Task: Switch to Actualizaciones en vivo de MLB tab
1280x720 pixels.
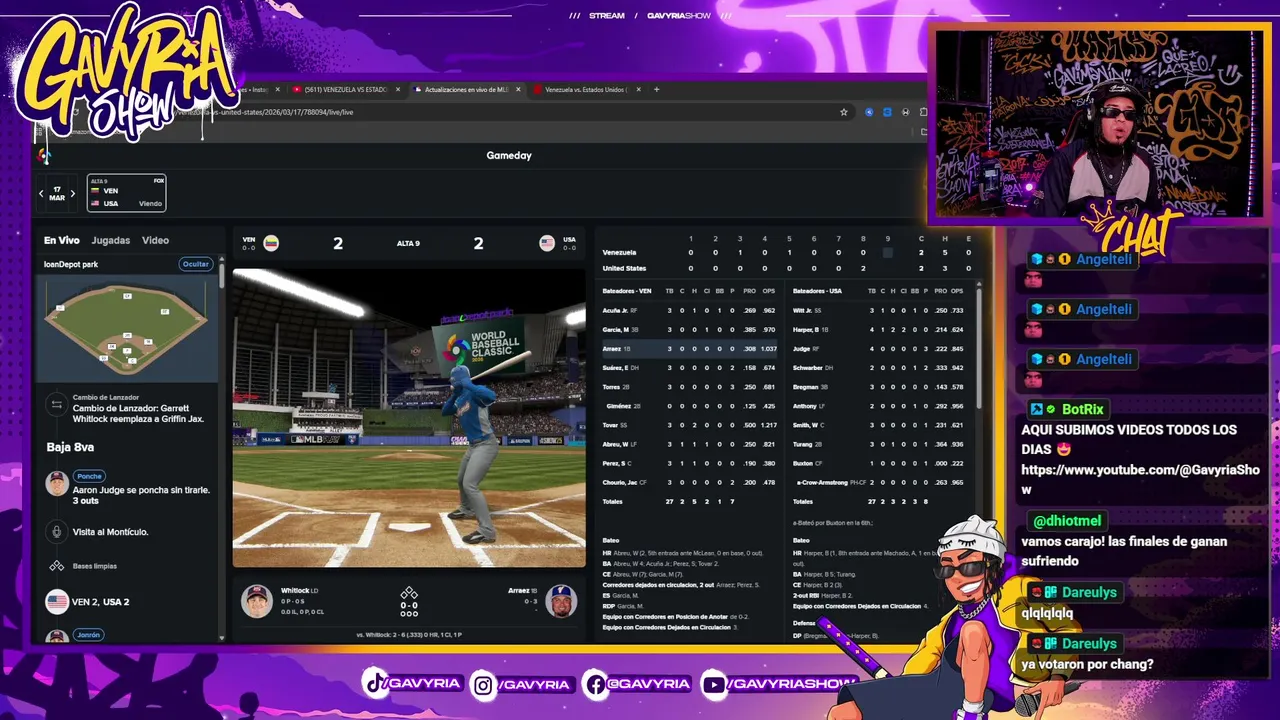Action: (x=466, y=89)
